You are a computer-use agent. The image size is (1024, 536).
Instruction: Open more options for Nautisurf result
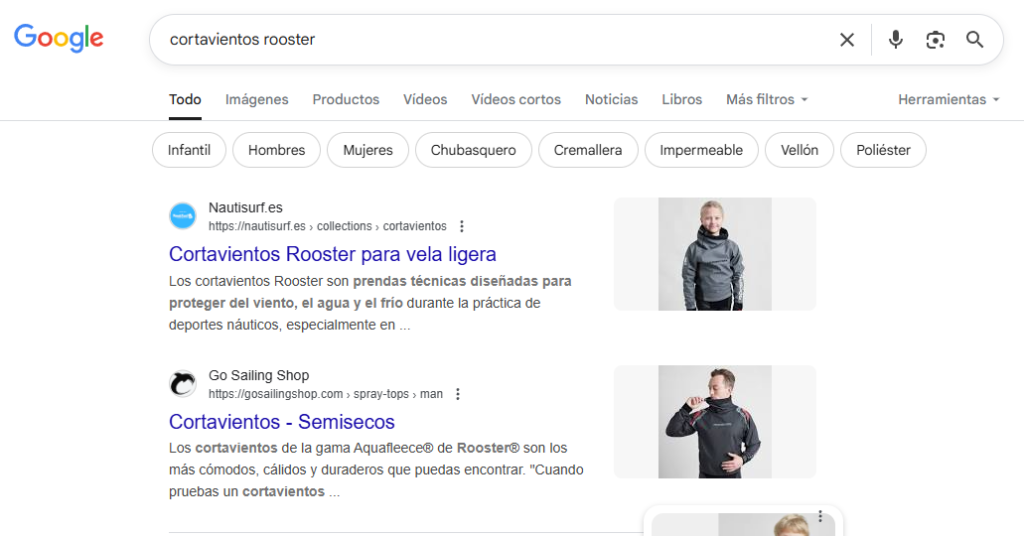[462, 227]
